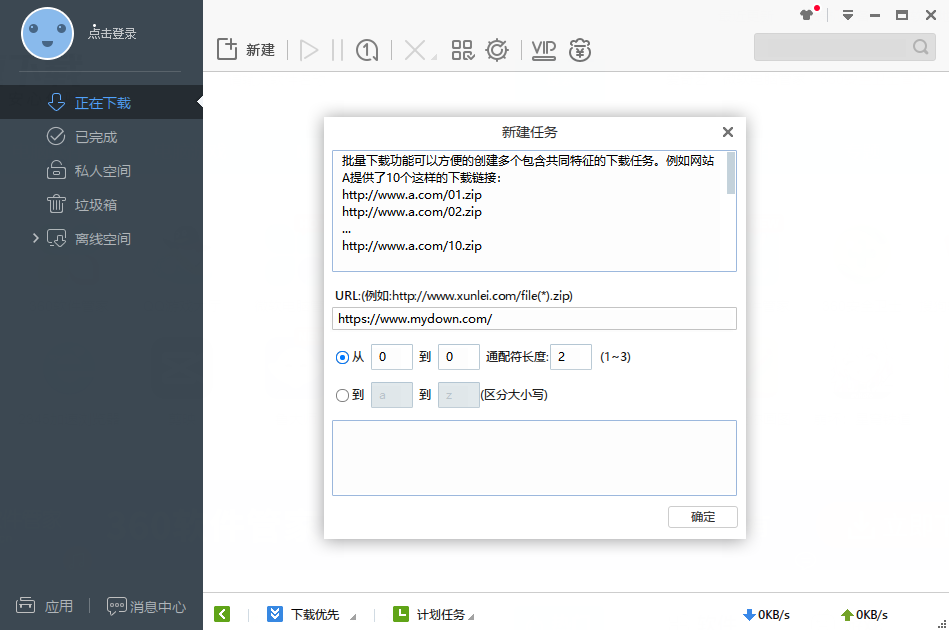Expand the 离线空间 tree item
The width and height of the screenshot is (949, 630).
pyautogui.click(x=36, y=238)
